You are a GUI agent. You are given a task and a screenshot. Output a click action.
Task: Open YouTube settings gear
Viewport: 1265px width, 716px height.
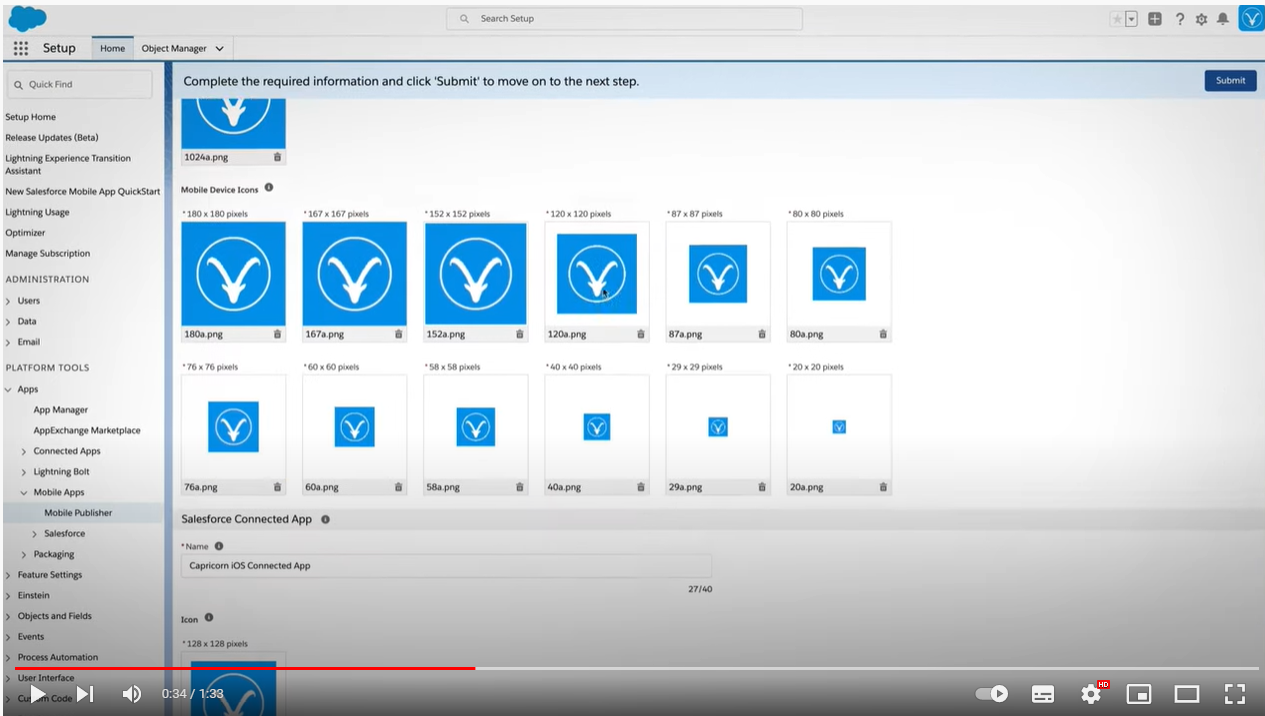point(1091,693)
